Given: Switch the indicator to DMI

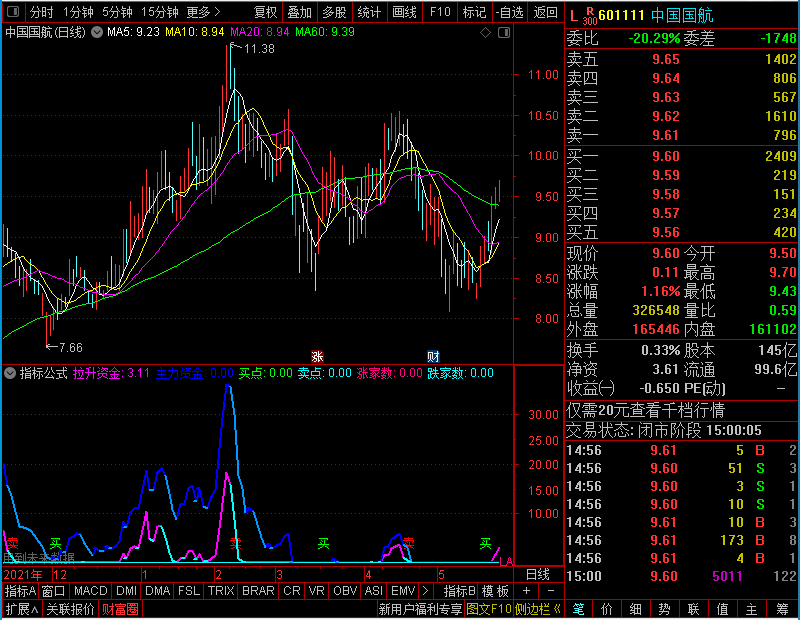Looking at the screenshot, I should [126, 591].
